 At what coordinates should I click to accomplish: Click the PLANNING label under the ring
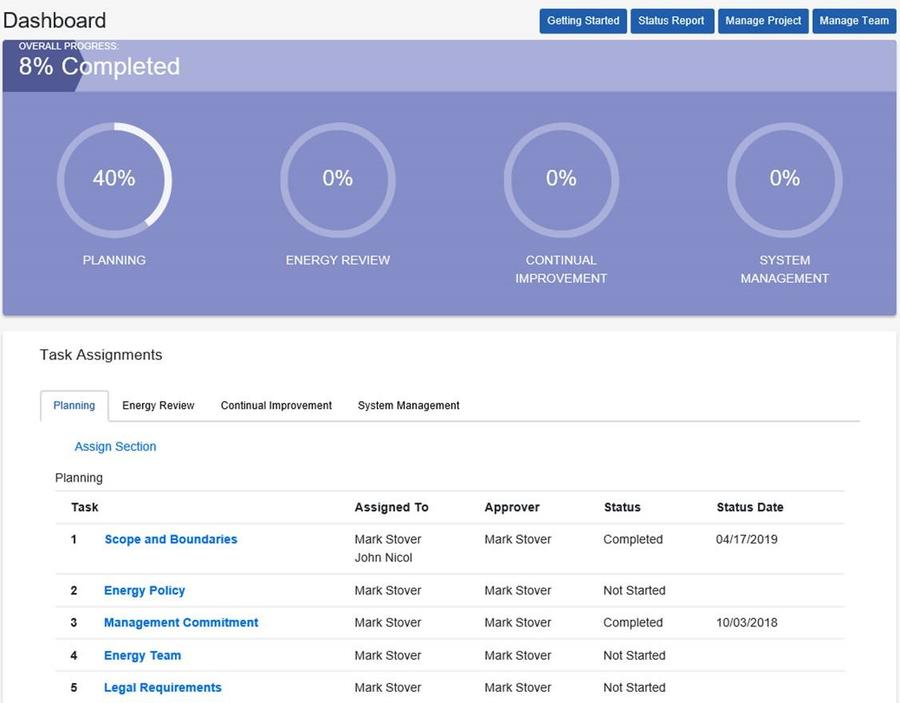coord(114,260)
